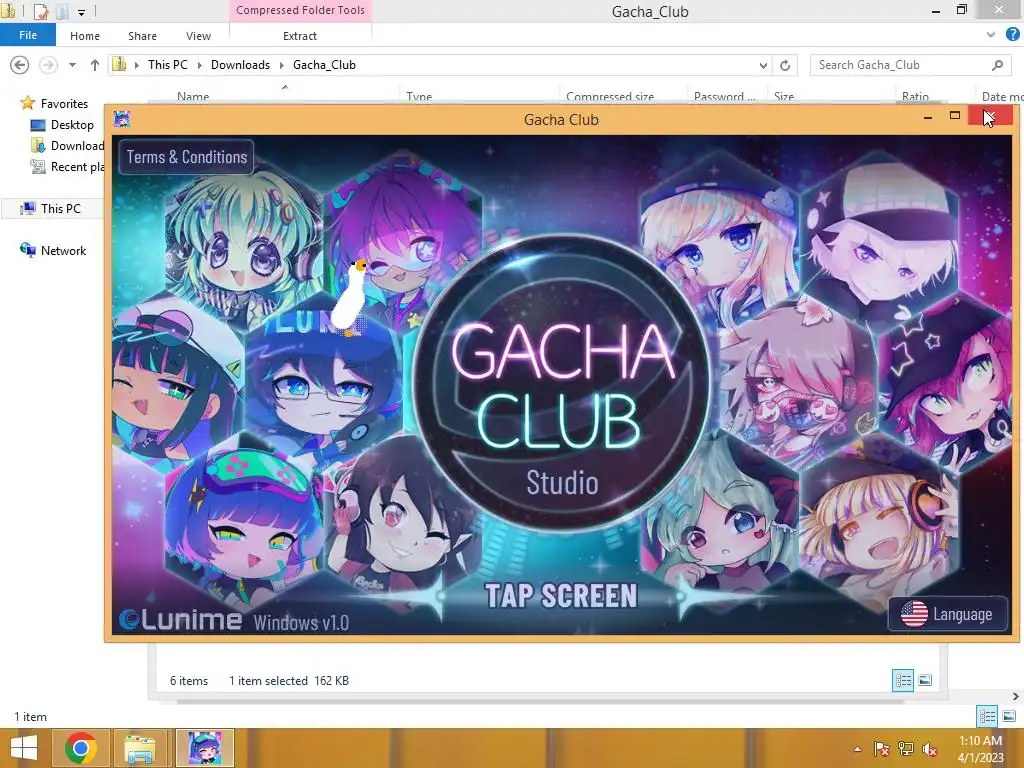Select Favorites in navigation pane
Image resolution: width=1024 pixels, height=768 pixels.
click(x=64, y=103)
